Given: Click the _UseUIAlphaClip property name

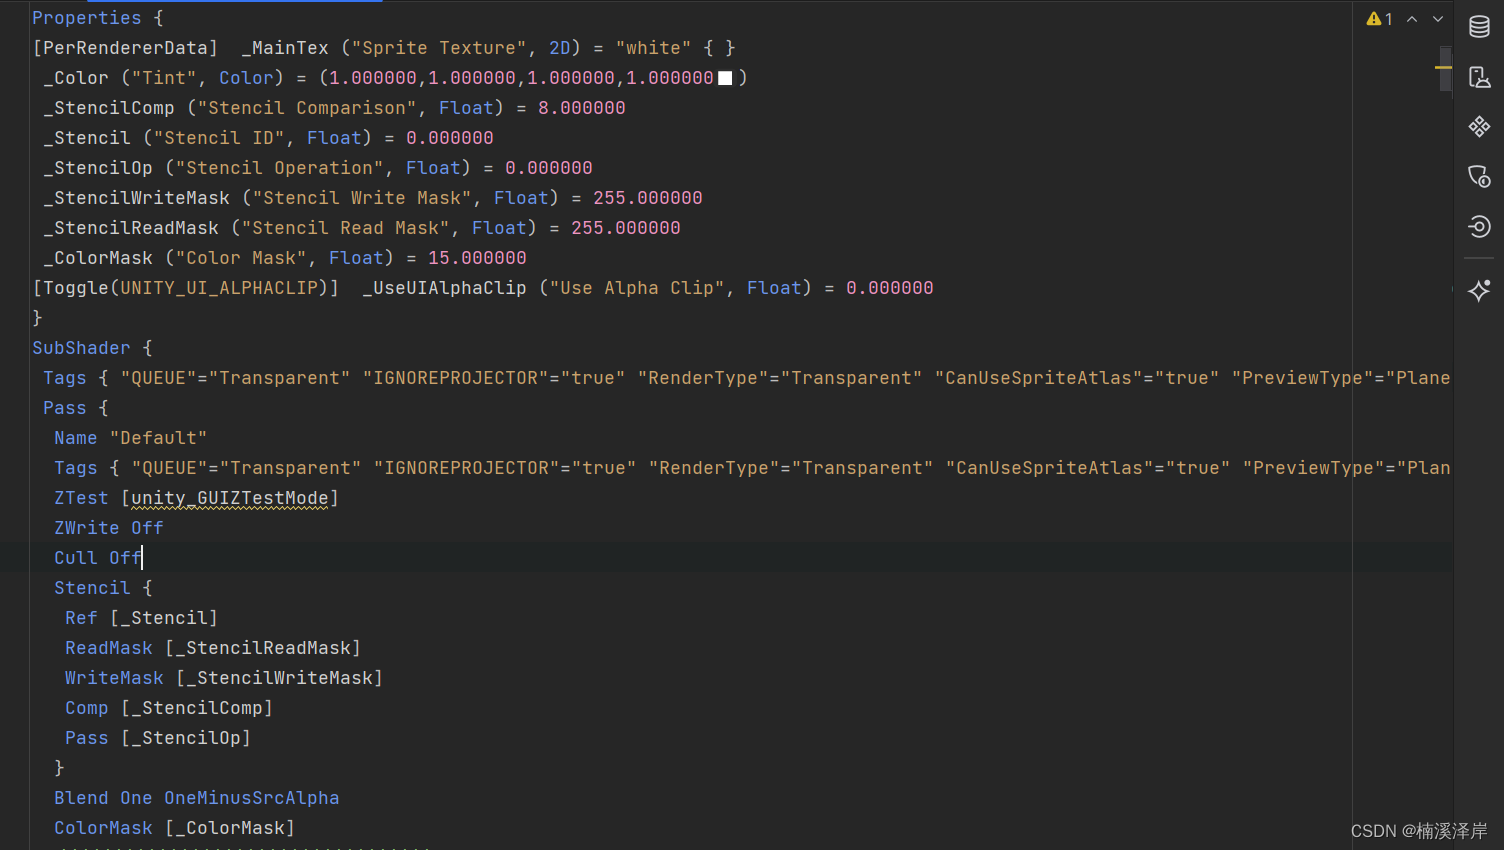Looking at the screenshot, I should 444,288.
